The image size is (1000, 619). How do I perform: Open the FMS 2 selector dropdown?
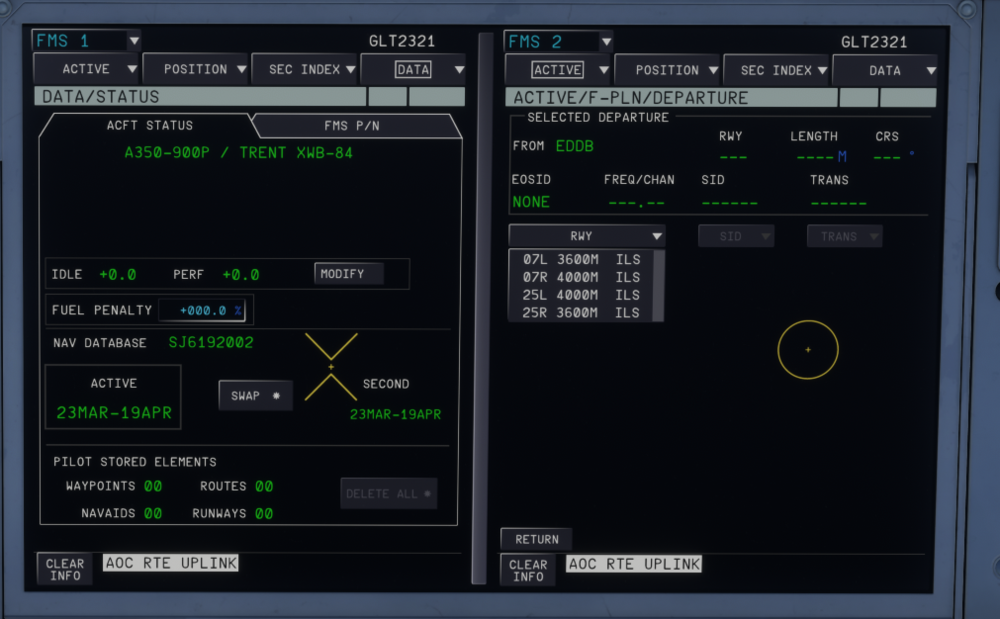[558, 41]
